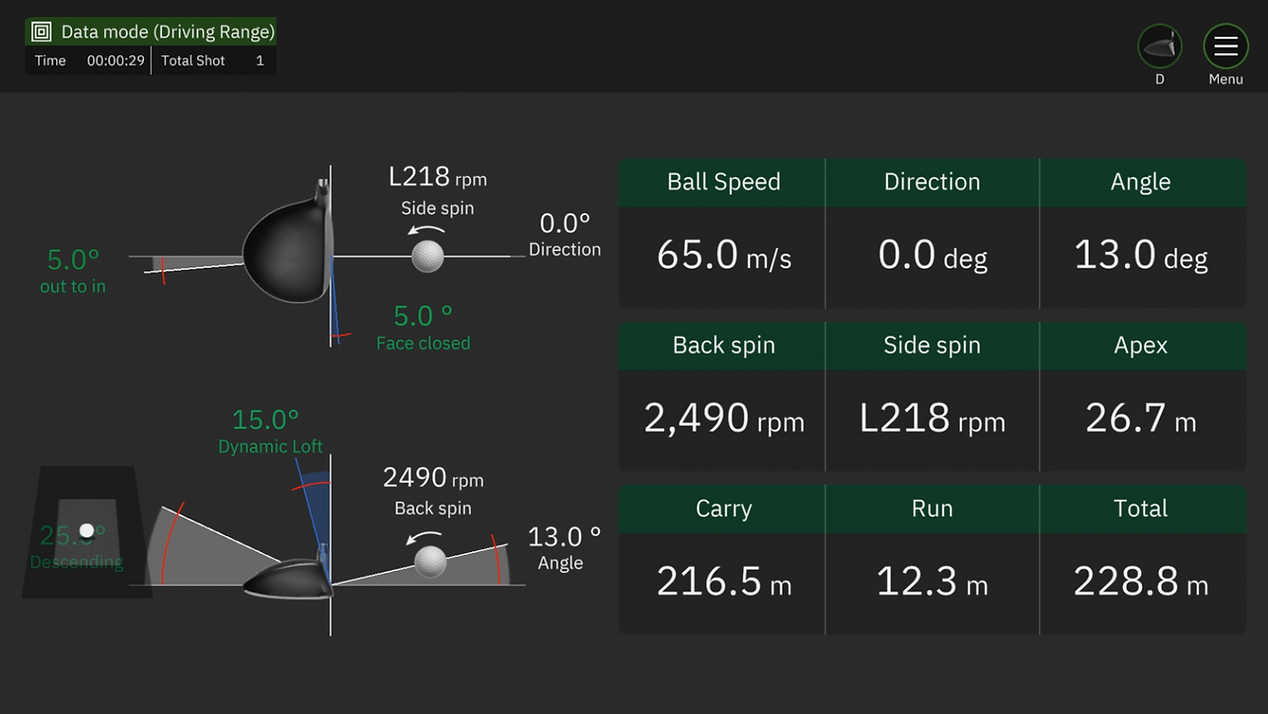Select the Direction data tile
This screenshot has width=1268, height=714.
pos(932,234)
